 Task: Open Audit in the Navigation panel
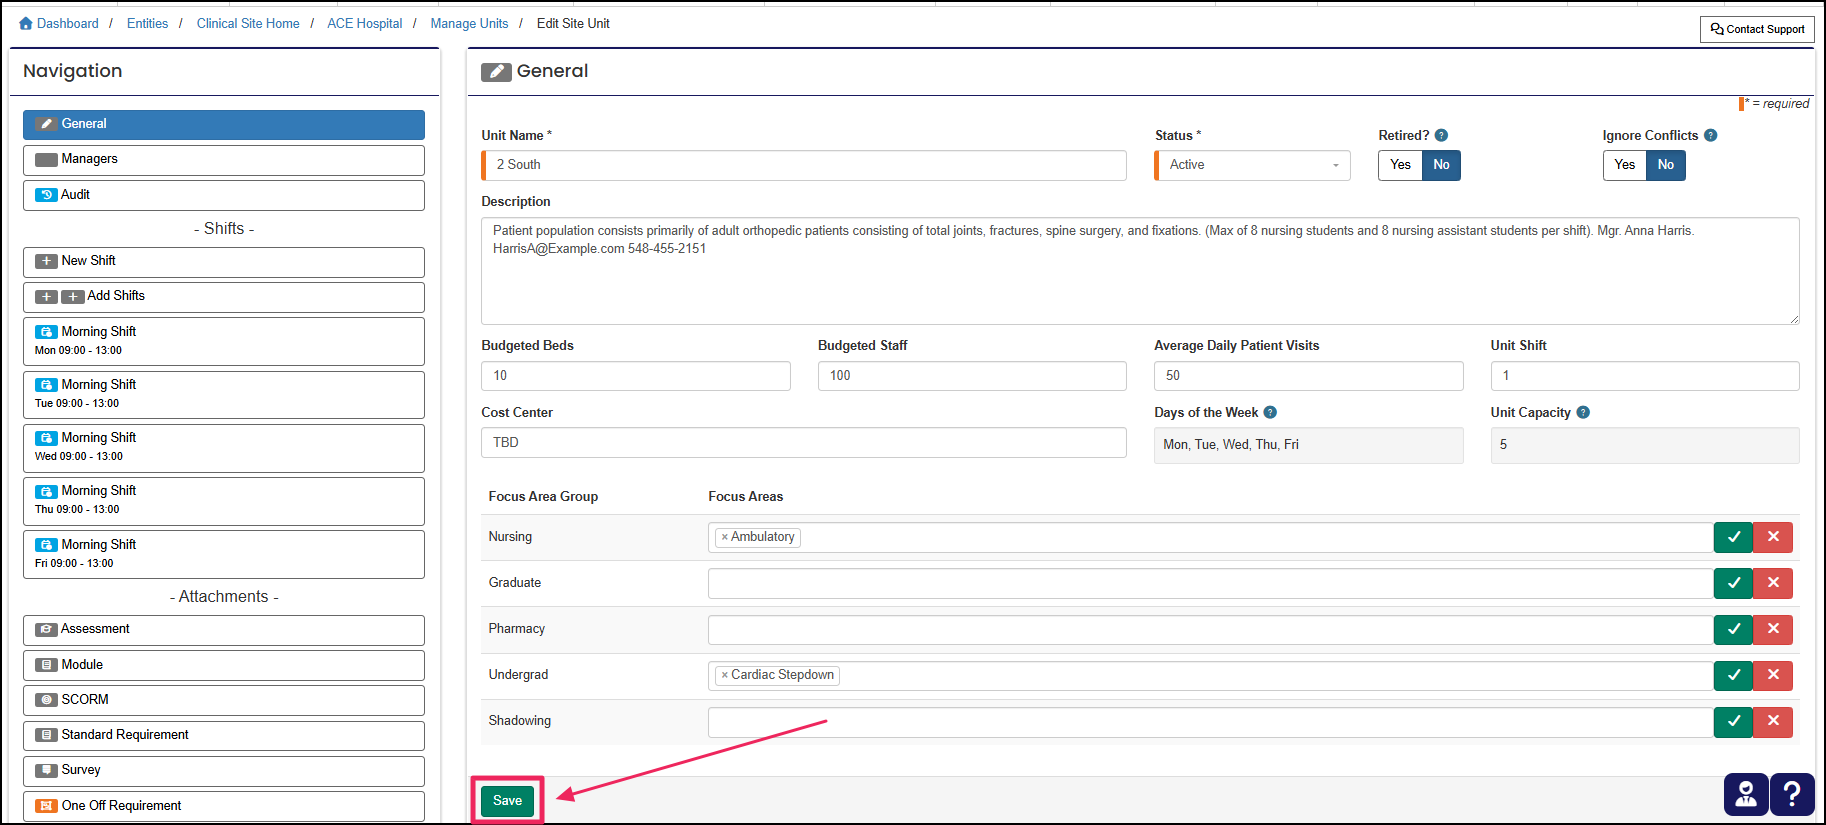pos(224,195)
